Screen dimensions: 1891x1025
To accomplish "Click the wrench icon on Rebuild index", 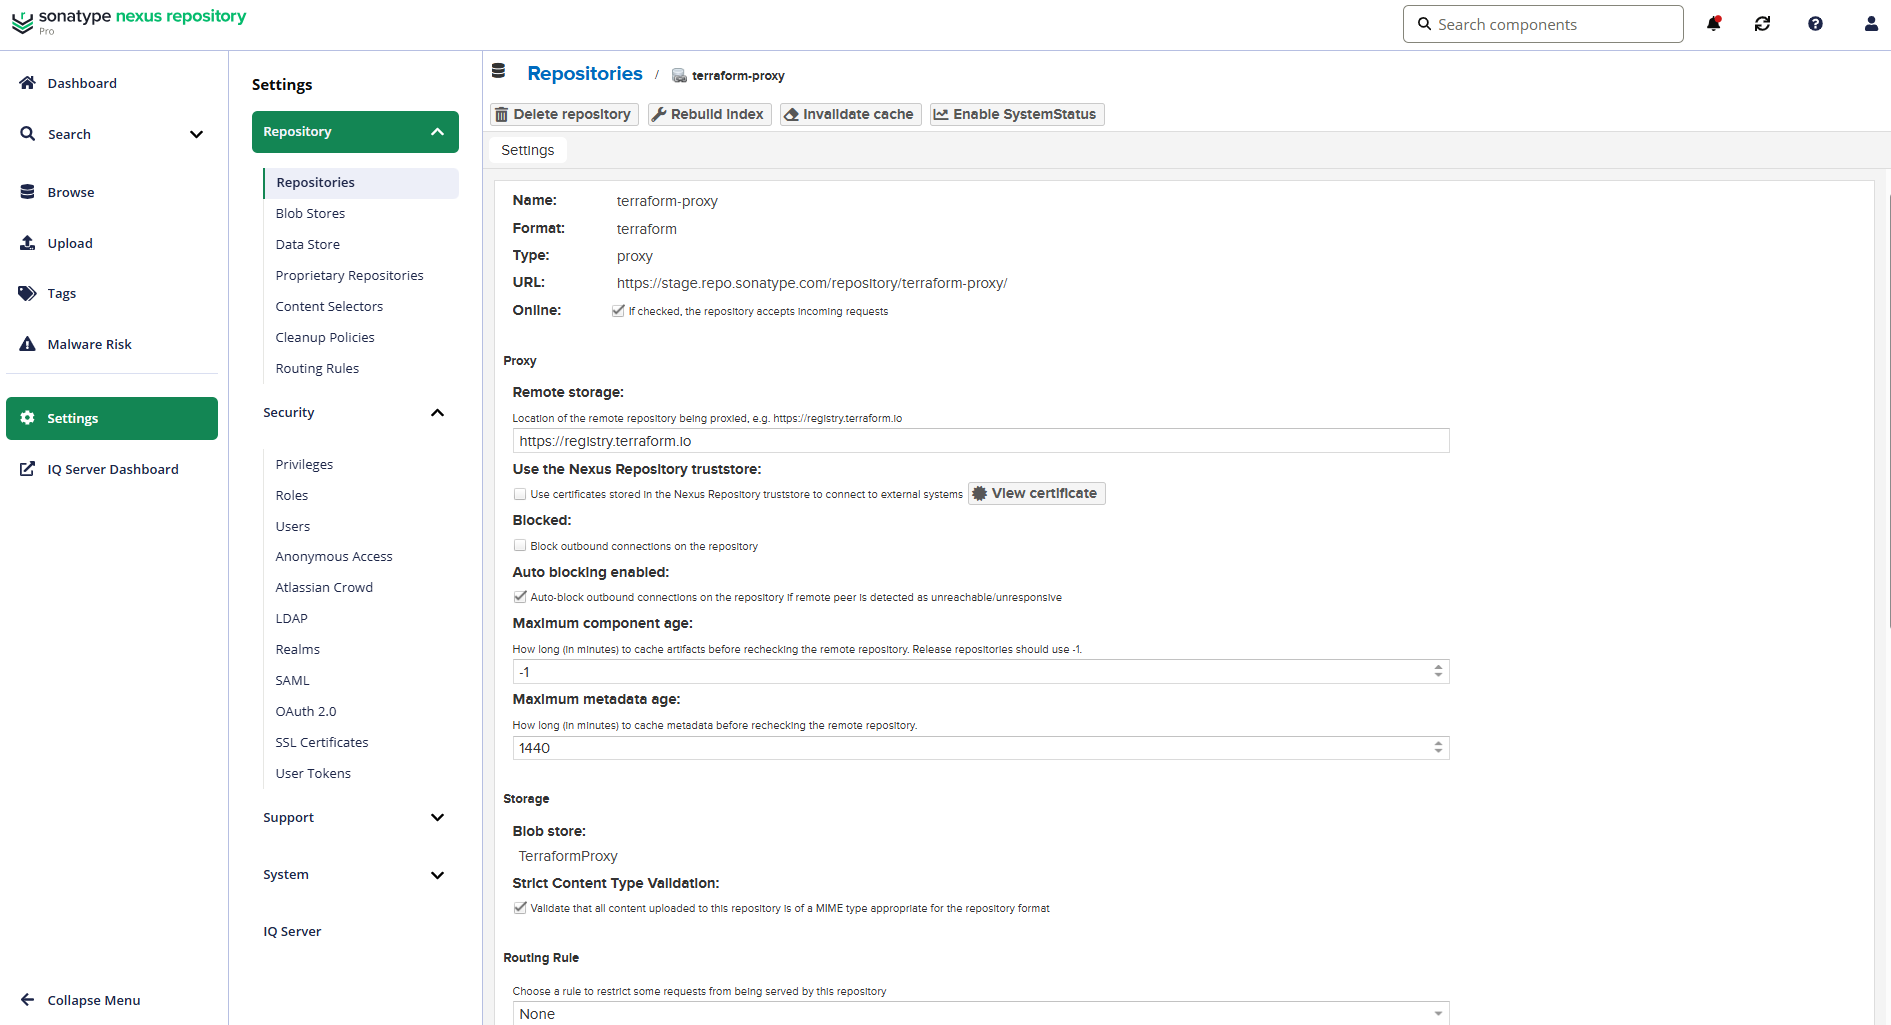I will pyautogui.click(x=659, y=115).
